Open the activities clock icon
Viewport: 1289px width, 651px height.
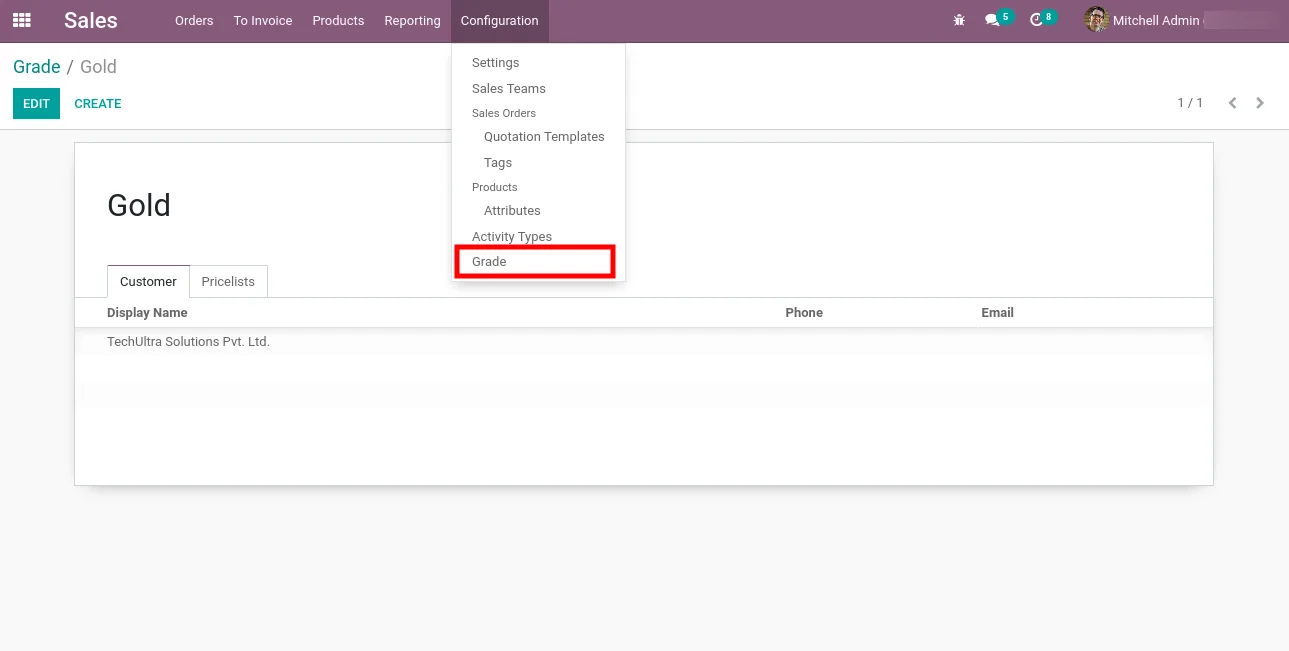click(1036, 20)
